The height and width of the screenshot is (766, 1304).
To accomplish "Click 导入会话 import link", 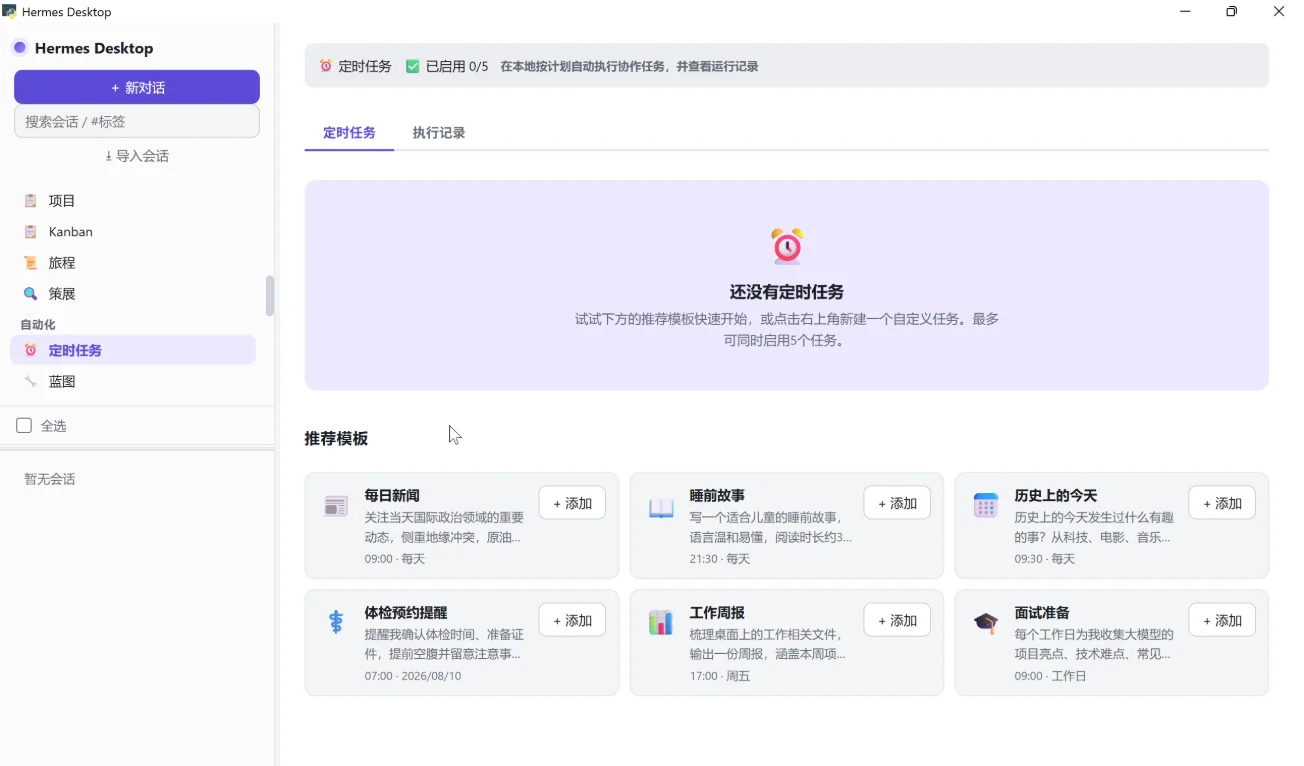I will (x=137, y=156).
